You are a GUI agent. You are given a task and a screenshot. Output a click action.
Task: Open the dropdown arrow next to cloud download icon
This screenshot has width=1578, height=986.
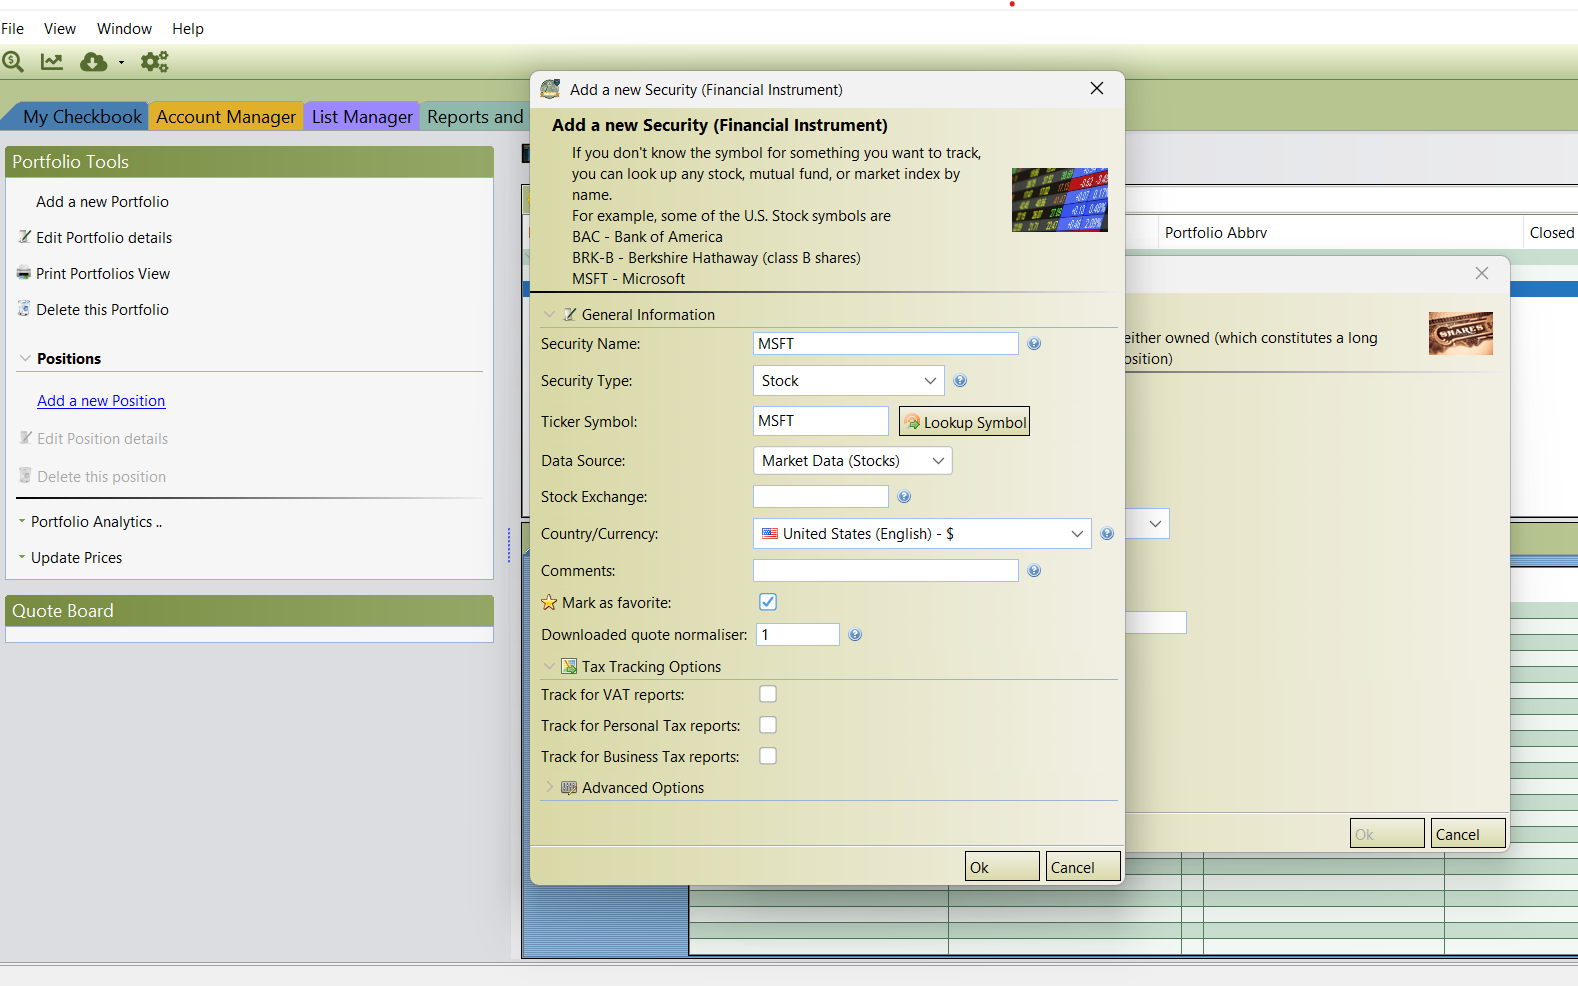[121, 62]
